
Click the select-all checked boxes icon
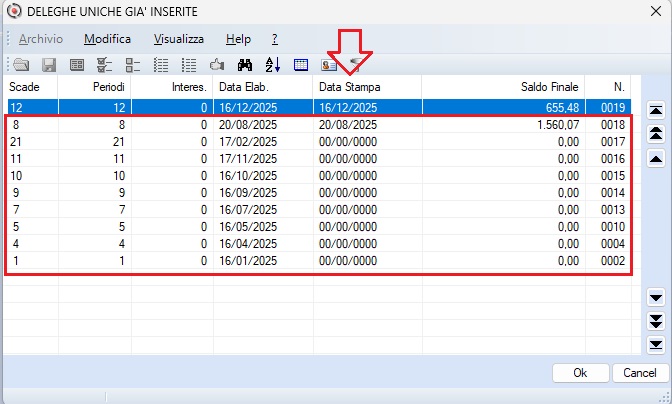[105, 65]
